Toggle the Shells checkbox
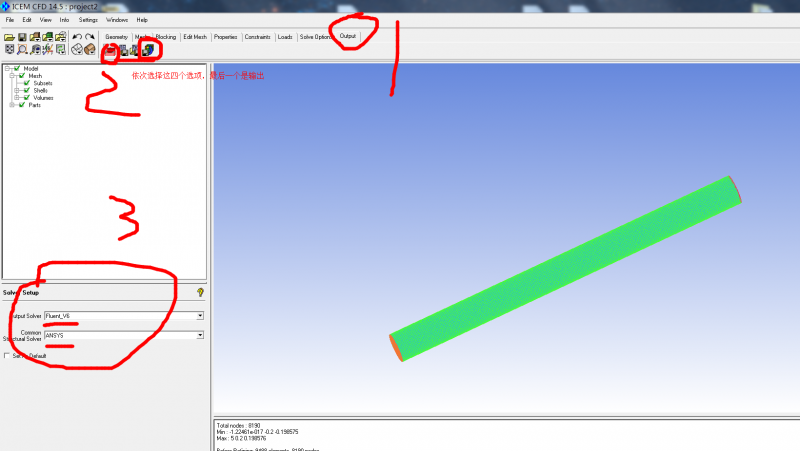This screenshot has height=451, width=800. tap(27, 90)
